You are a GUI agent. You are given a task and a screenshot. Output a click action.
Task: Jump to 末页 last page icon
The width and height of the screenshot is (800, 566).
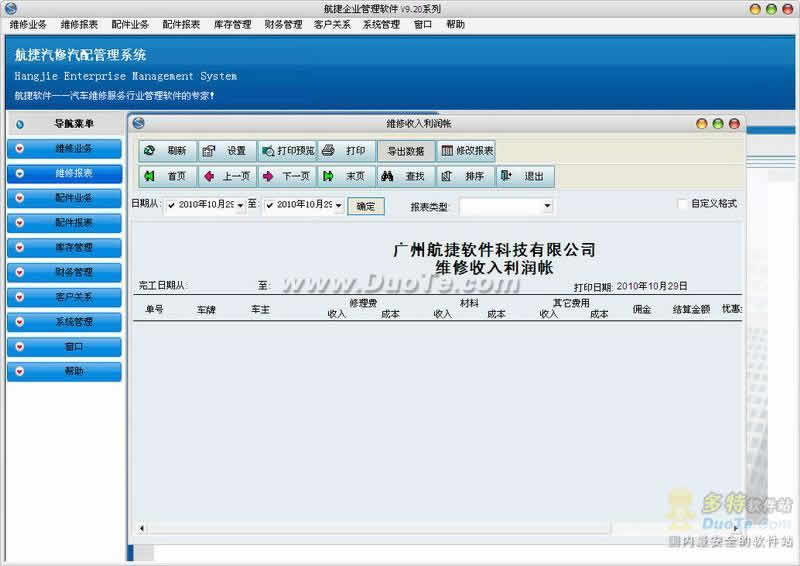[x=328, y=176]
